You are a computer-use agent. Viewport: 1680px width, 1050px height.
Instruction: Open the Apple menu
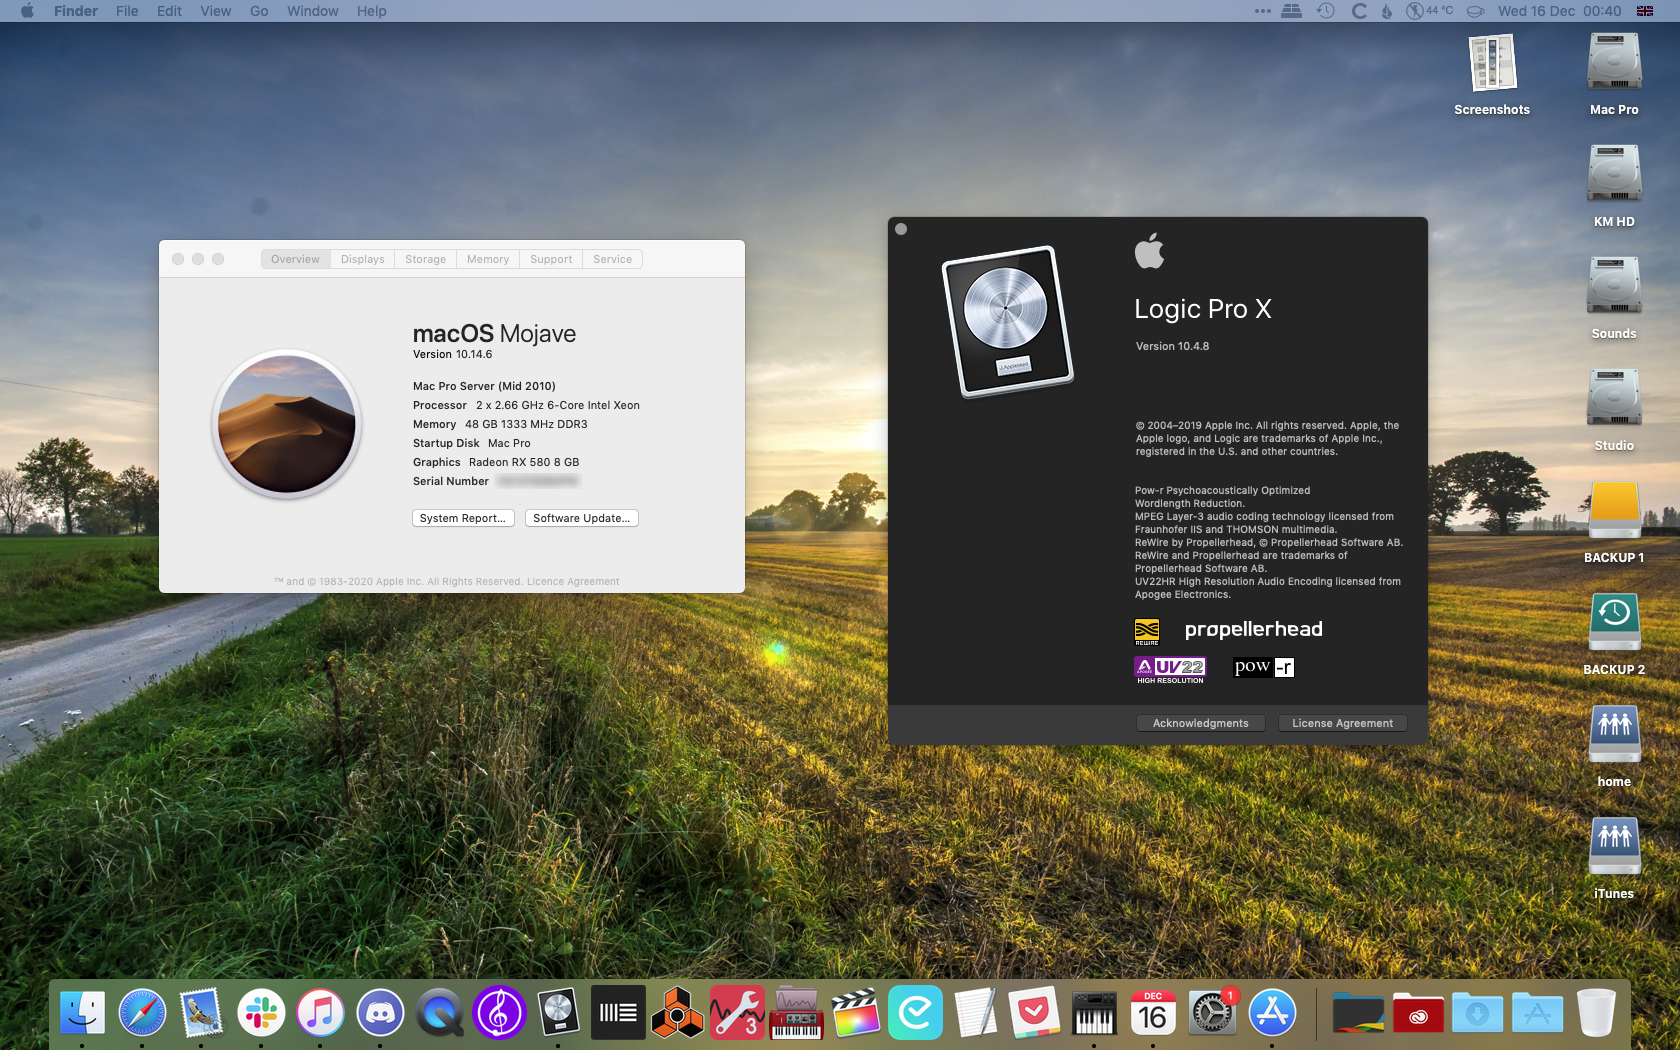(27, 11)
